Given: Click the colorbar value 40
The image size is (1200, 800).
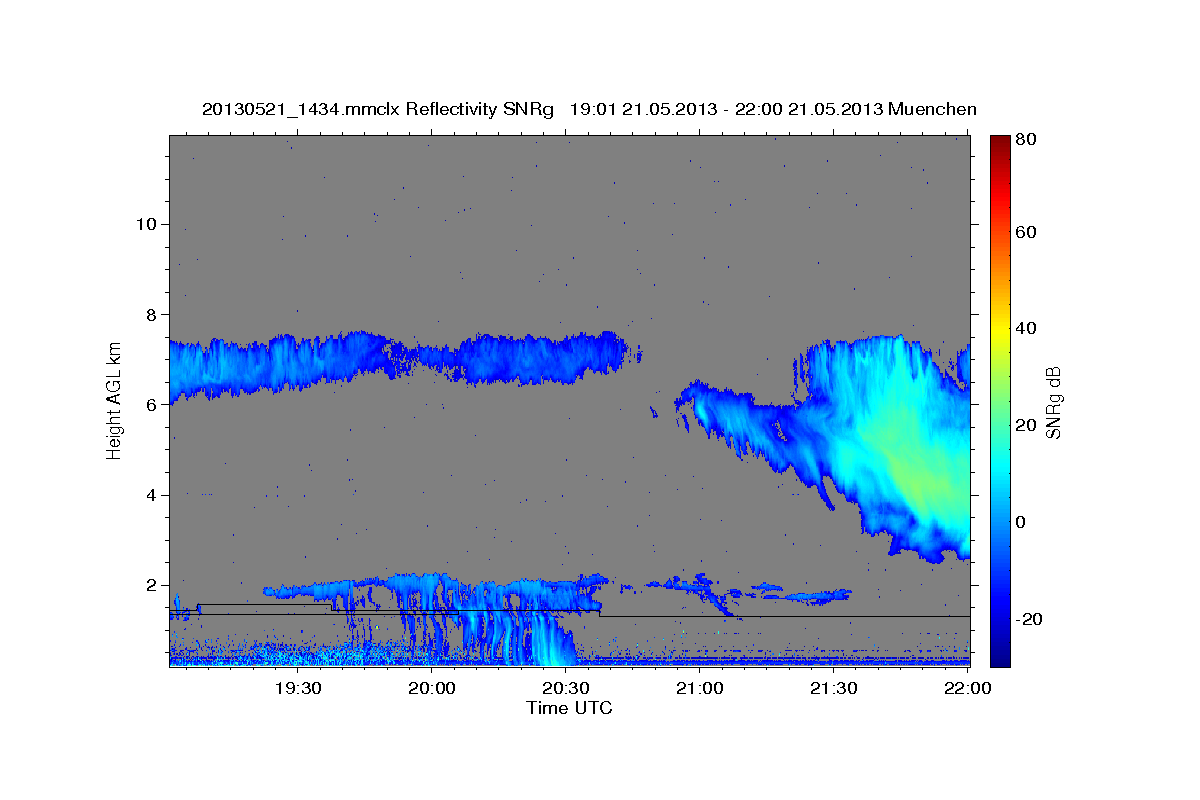Looking at the screenshot, I should coord(1027,328).
